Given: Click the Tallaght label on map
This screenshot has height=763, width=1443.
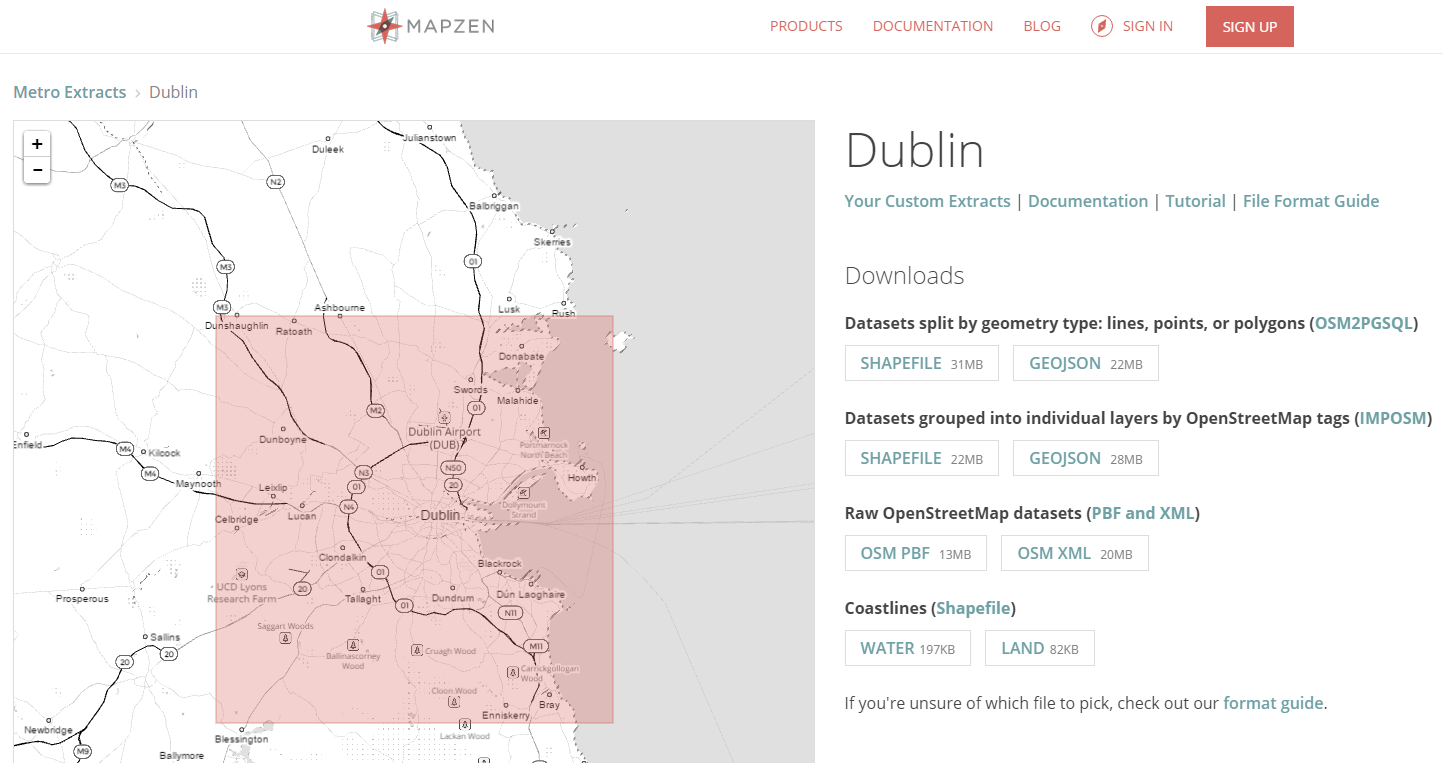Looking at the screenshot, I should (x=363, y=600).
